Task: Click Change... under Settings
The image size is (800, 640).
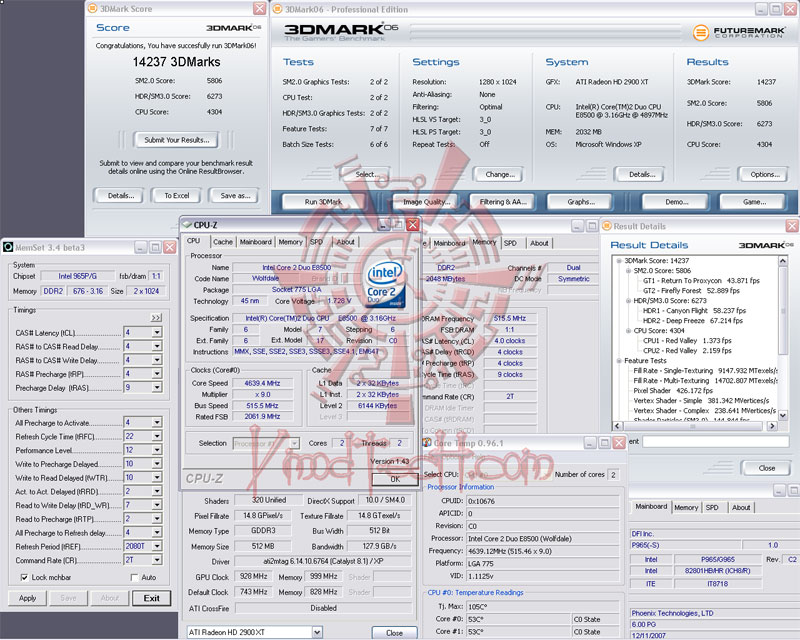Action: (x=500, y=175)
